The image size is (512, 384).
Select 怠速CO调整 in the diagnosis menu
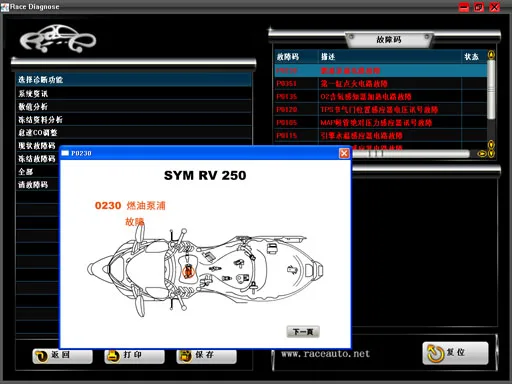click(x=133, y=133)
